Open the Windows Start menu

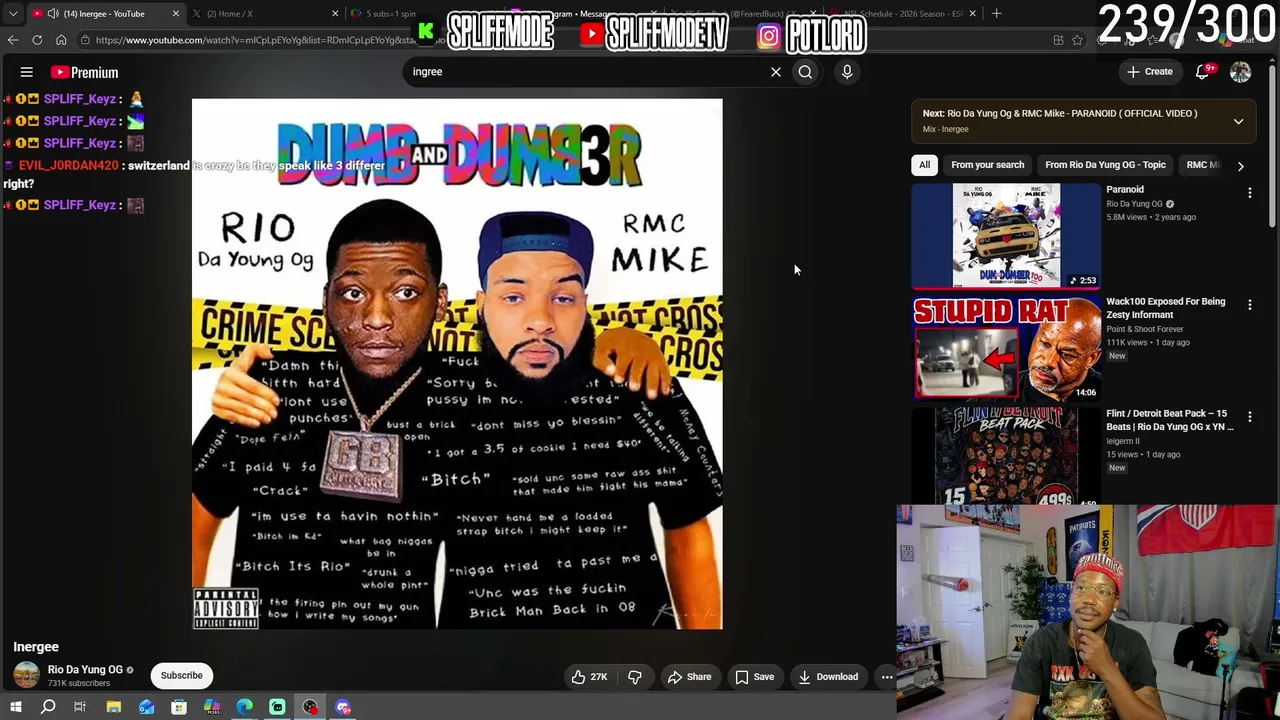(x=15, y=708)
